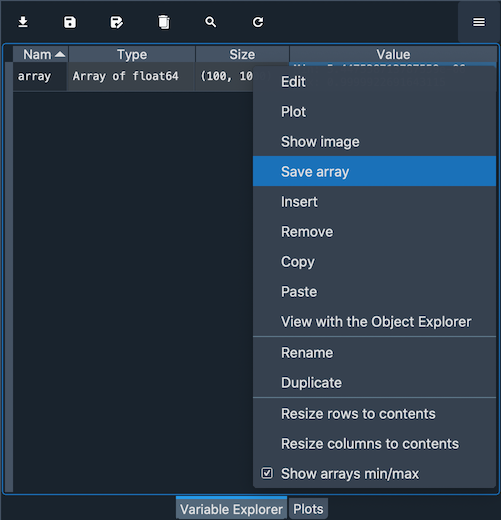
Task: Select Save array menu entry
Action: (374, 171)
